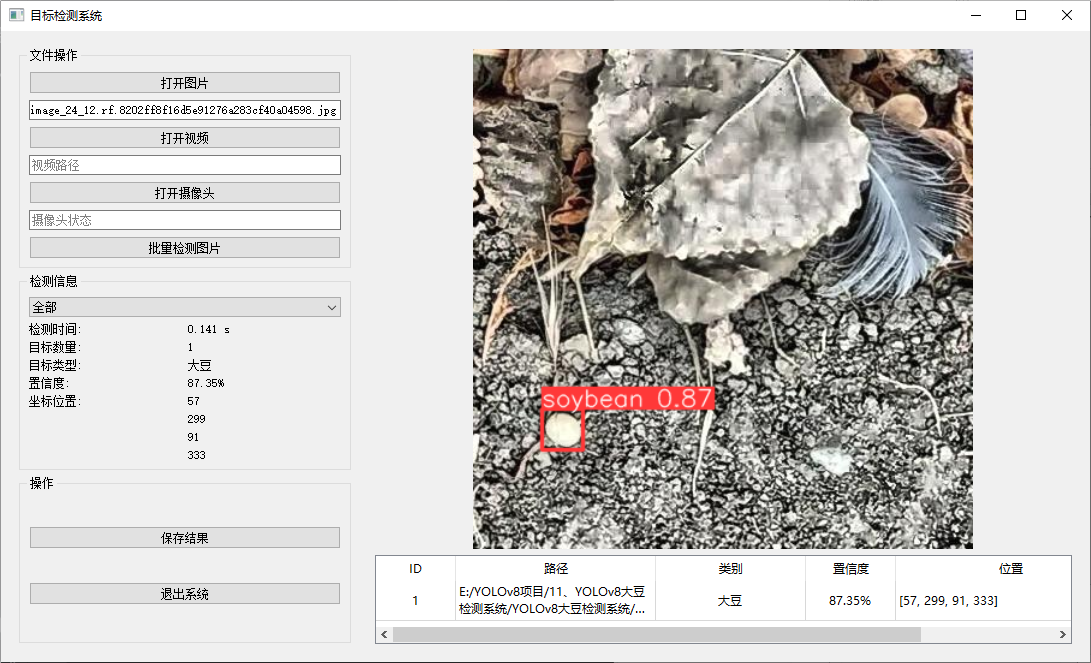
Task: Click the 打开视频 button
Action: click(184, 138)
